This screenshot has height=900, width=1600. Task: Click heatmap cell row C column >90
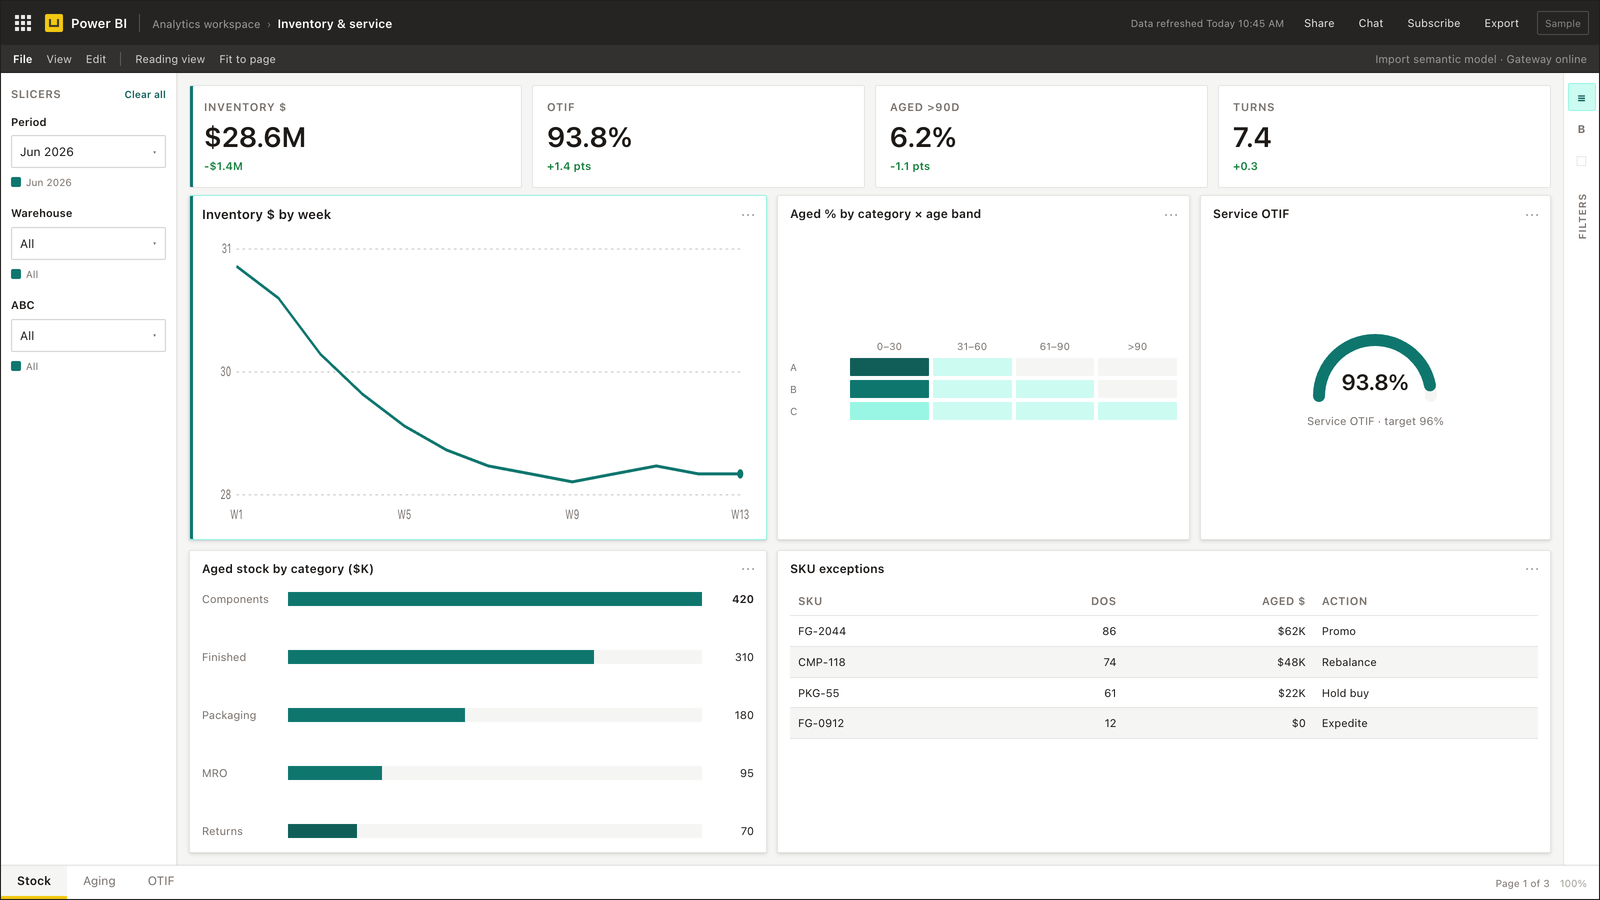pos(1137,411)
